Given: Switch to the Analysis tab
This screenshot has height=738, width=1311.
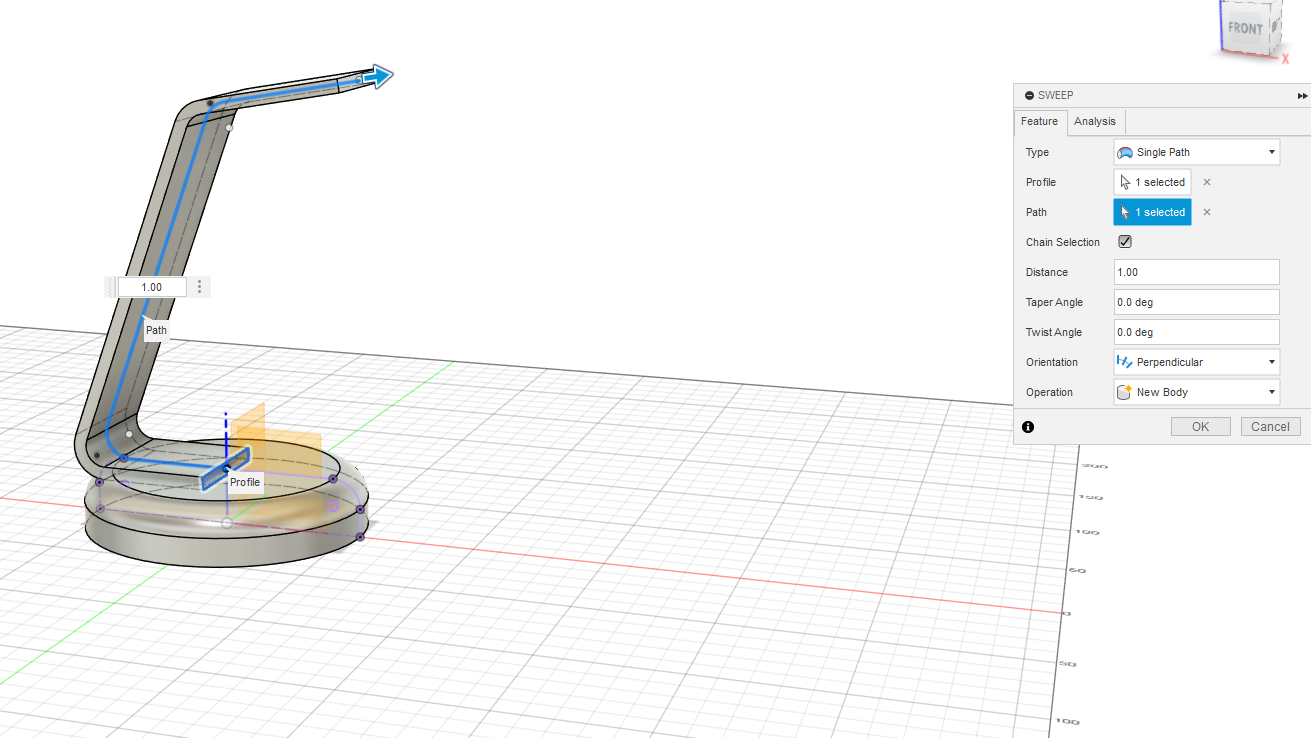Looking at the screenshot, I should click(1095, 121).
